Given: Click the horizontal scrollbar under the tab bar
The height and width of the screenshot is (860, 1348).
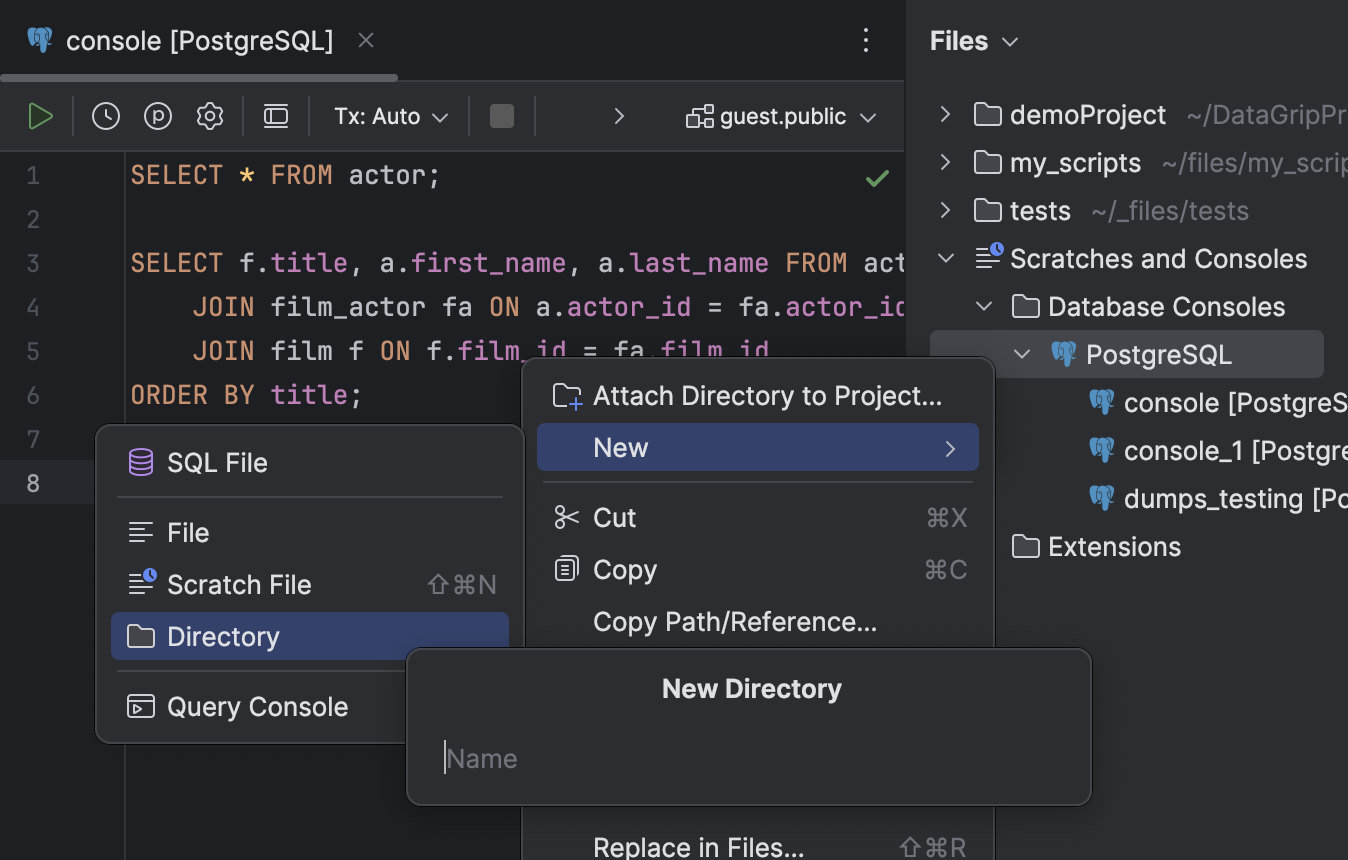Looking at the screenshot, I should click(198, 76).
